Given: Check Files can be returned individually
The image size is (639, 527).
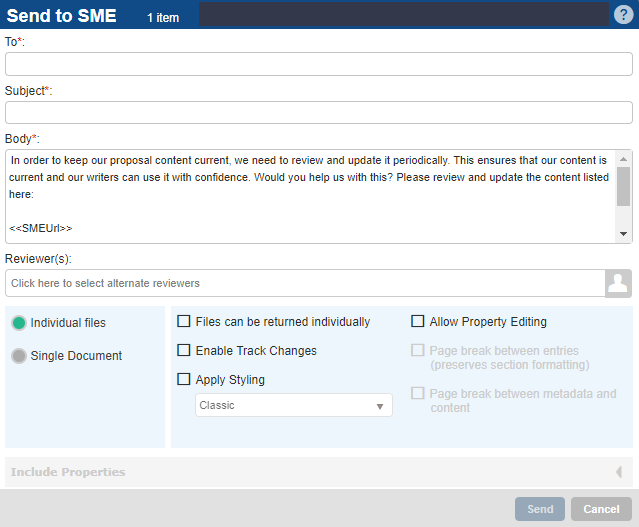Looking at the screenshot, I should pyautogui.click(x=183, y=321).
